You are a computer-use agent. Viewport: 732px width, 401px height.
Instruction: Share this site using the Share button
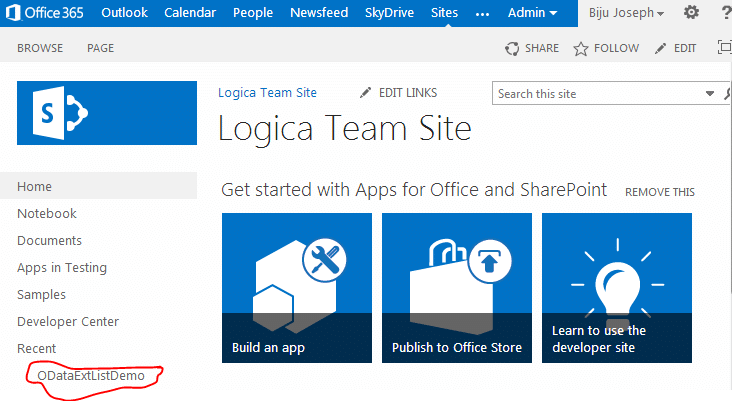point(532,48)
